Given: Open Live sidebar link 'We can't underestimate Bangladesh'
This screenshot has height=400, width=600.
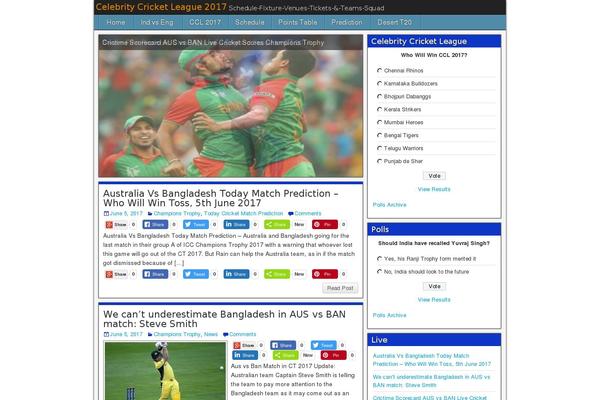Looking at the screenshot, I should (x=431, y=381).
